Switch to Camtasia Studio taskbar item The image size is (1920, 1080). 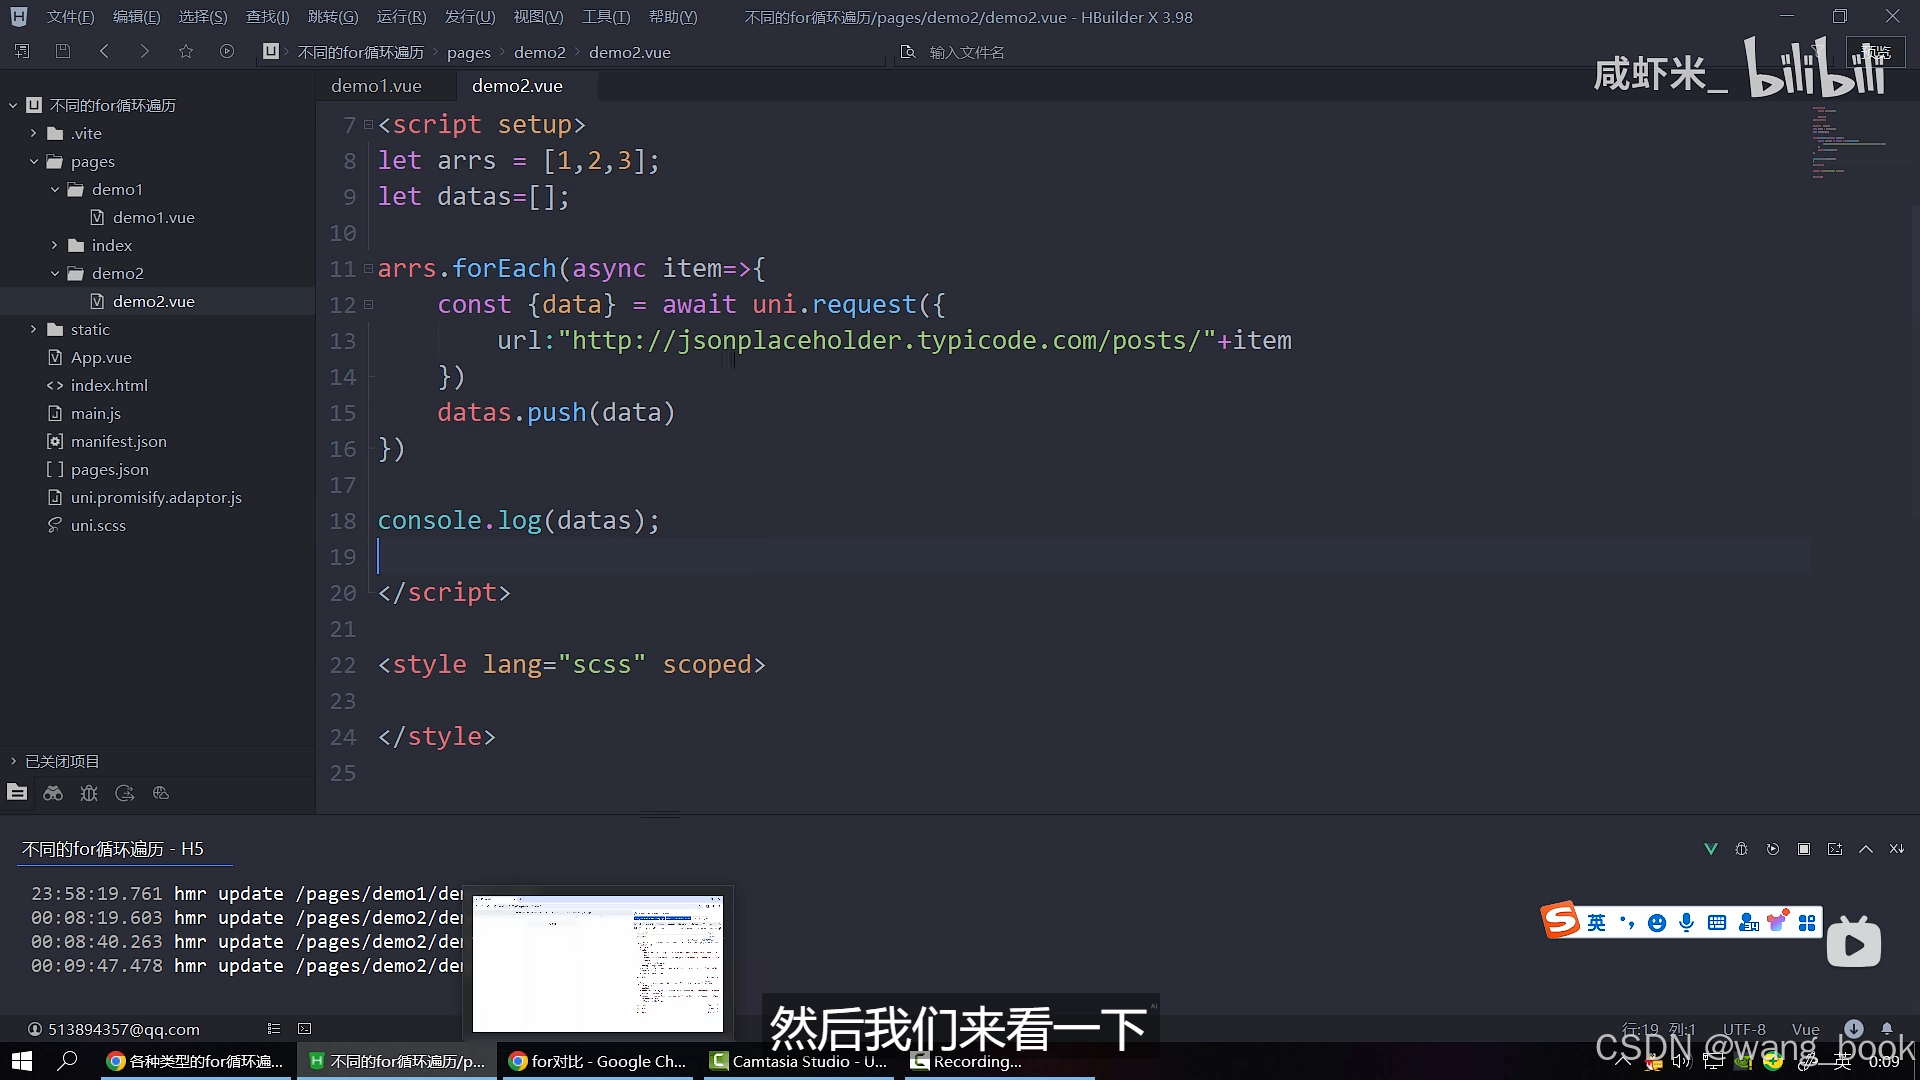[799, 1061]
